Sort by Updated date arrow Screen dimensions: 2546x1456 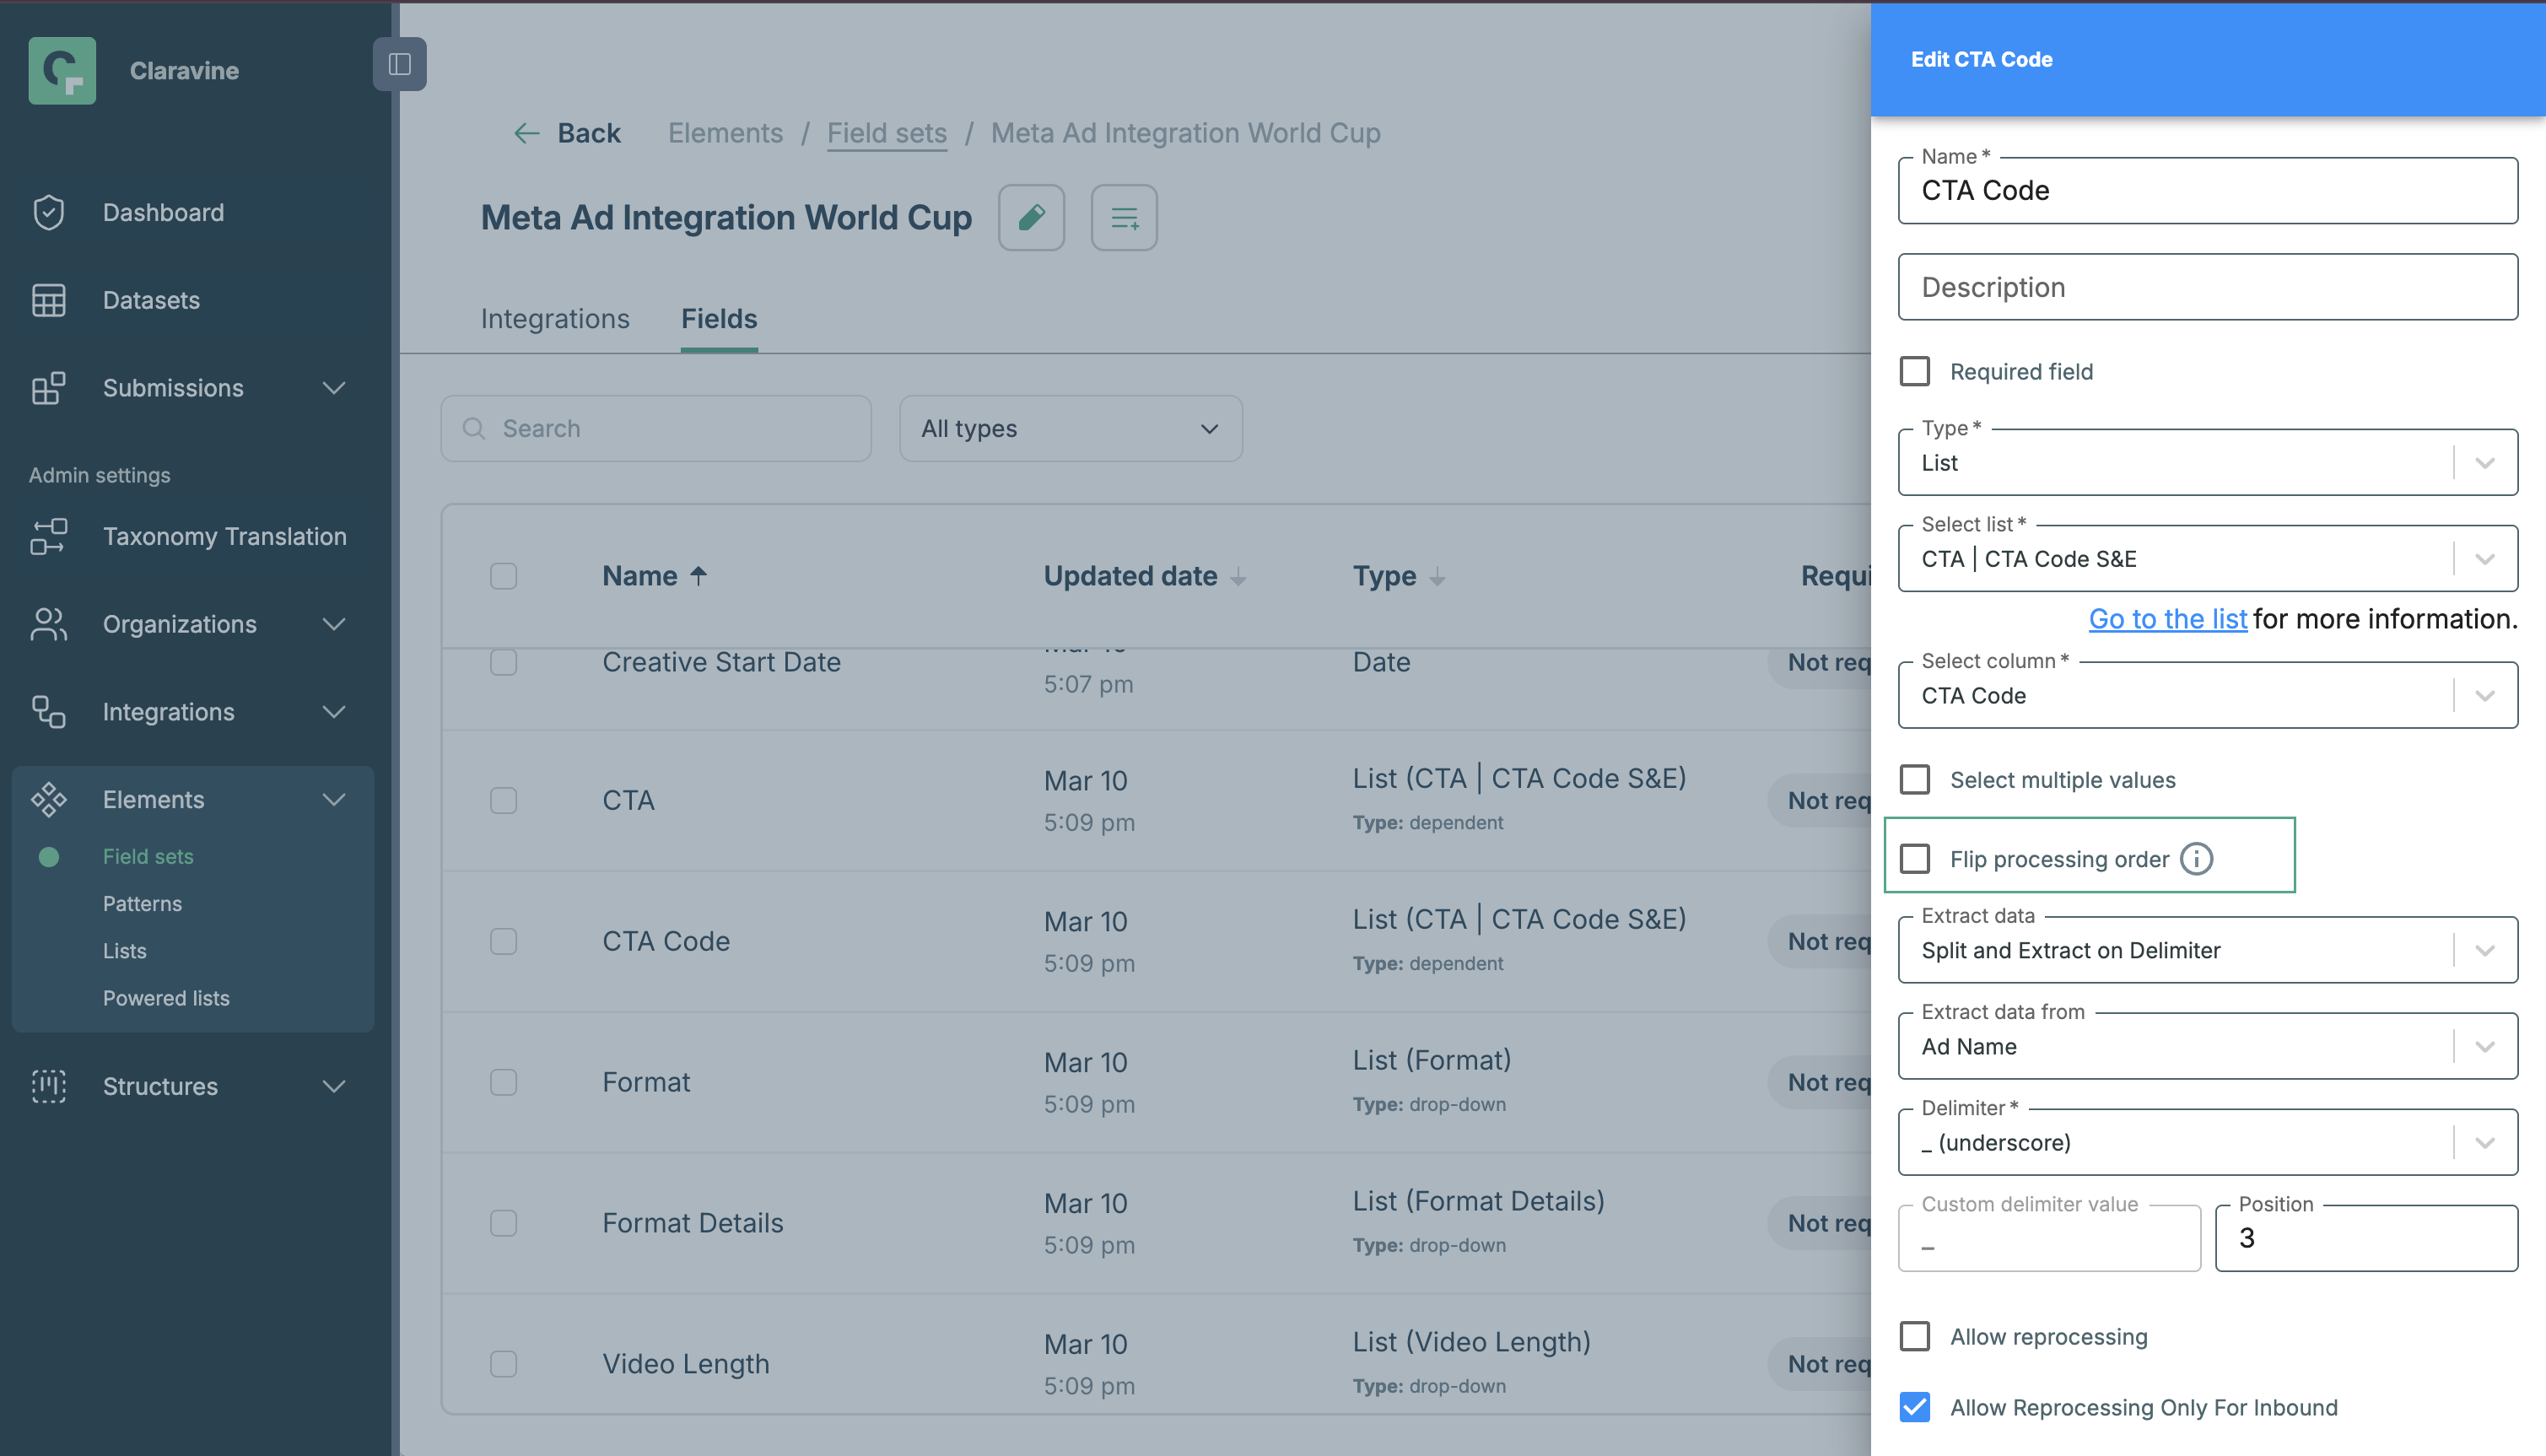(x=1238, y=577)
